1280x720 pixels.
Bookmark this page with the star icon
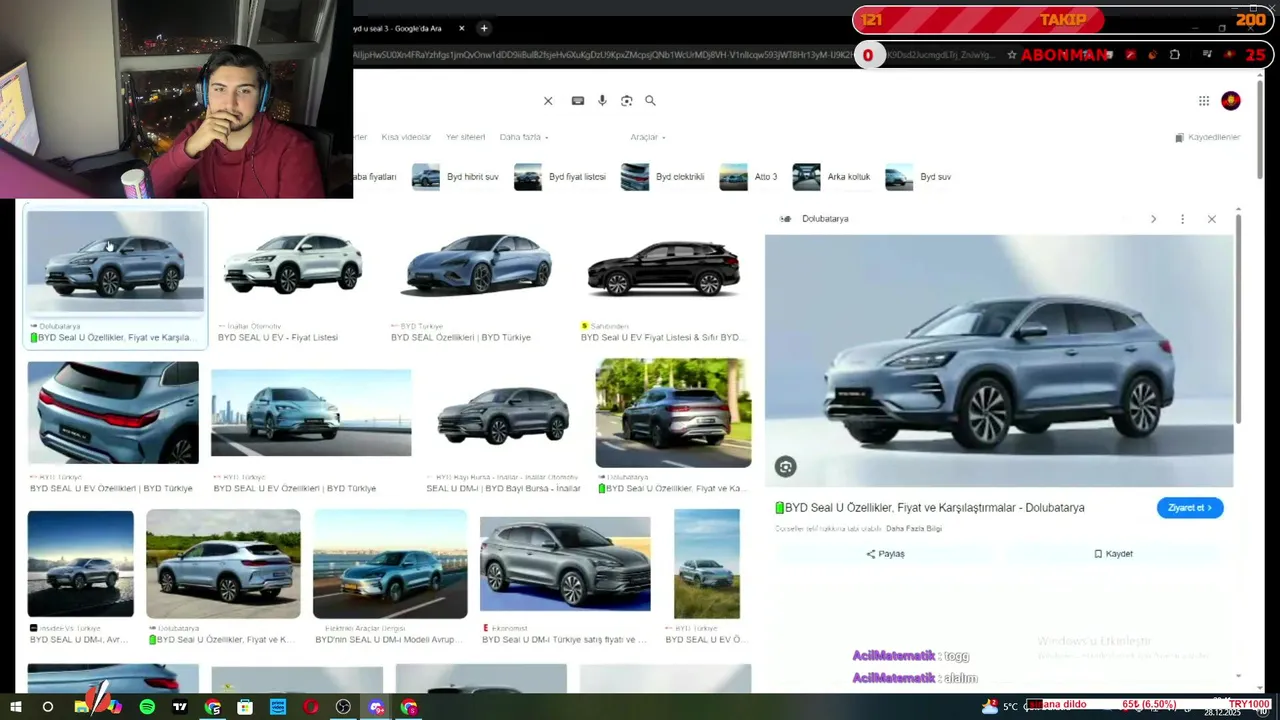coord(1012,55)
